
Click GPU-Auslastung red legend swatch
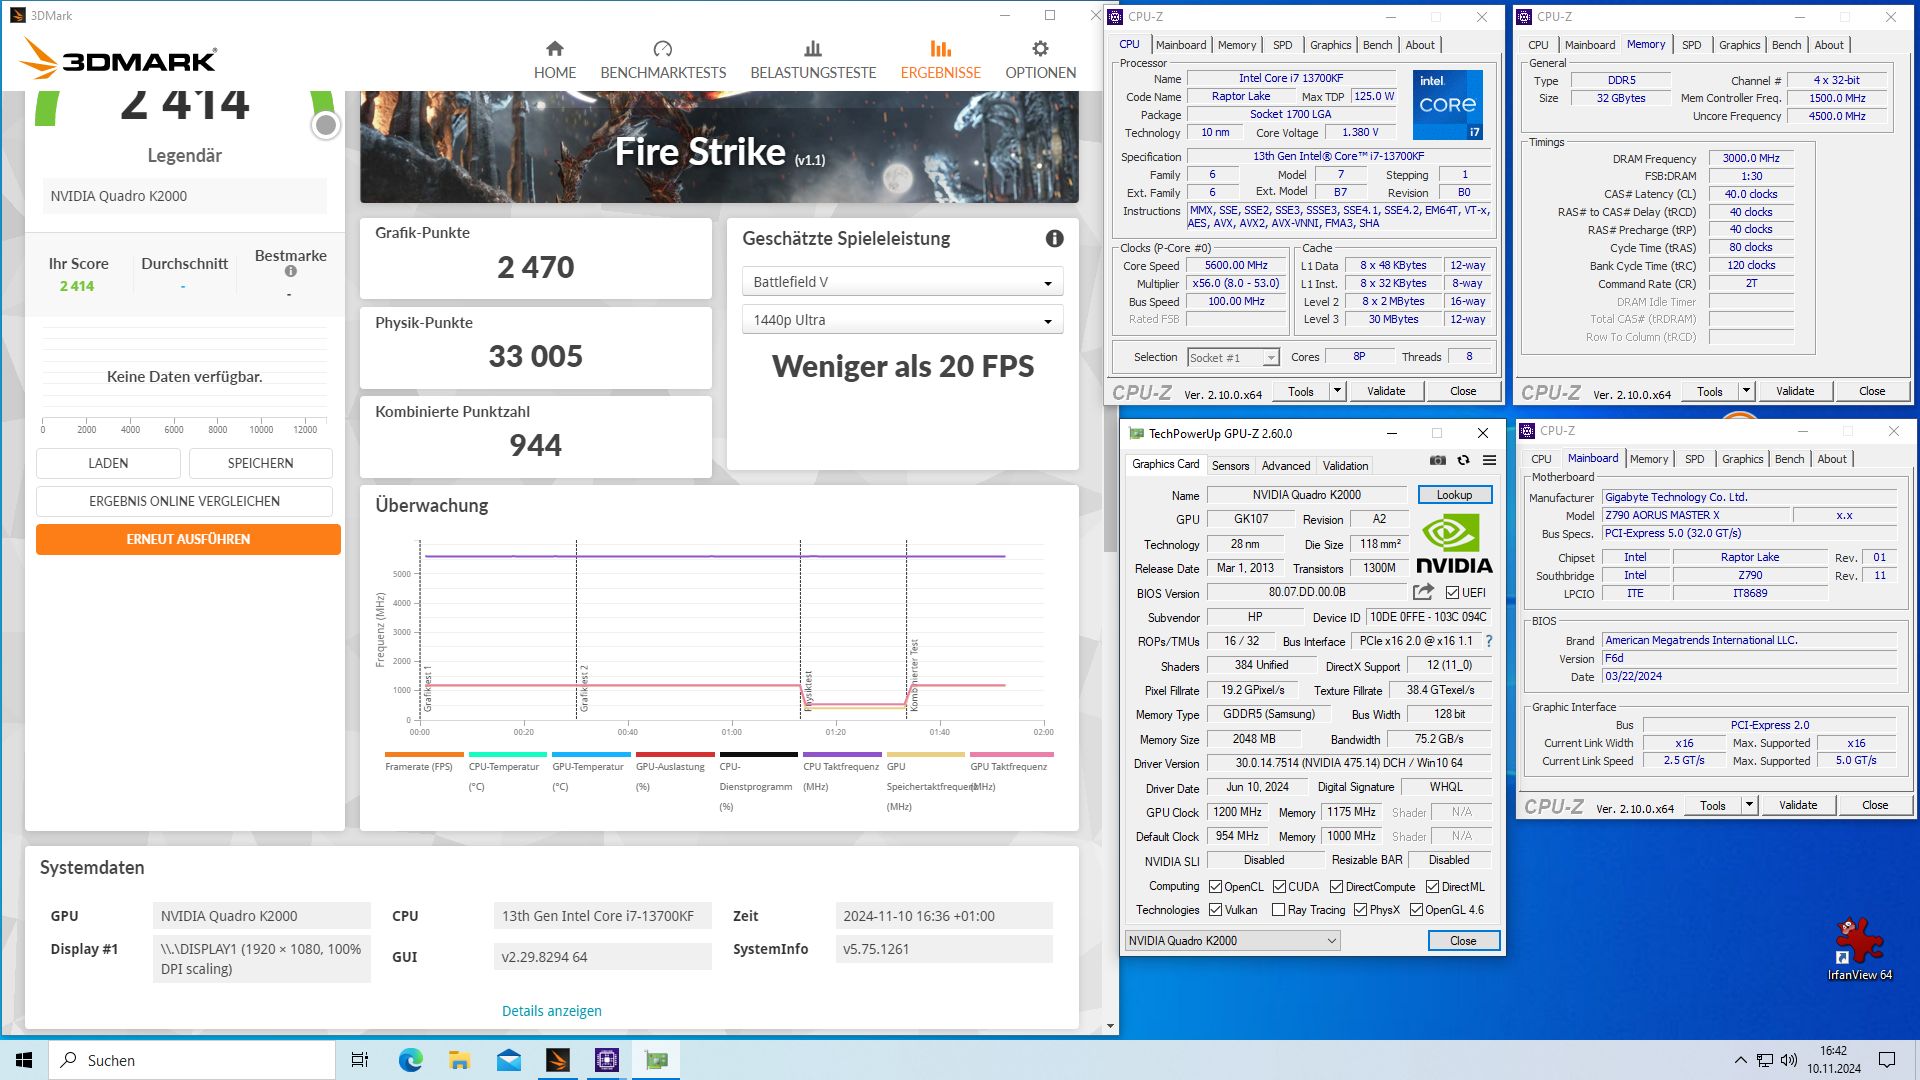[x=675, y=755]
